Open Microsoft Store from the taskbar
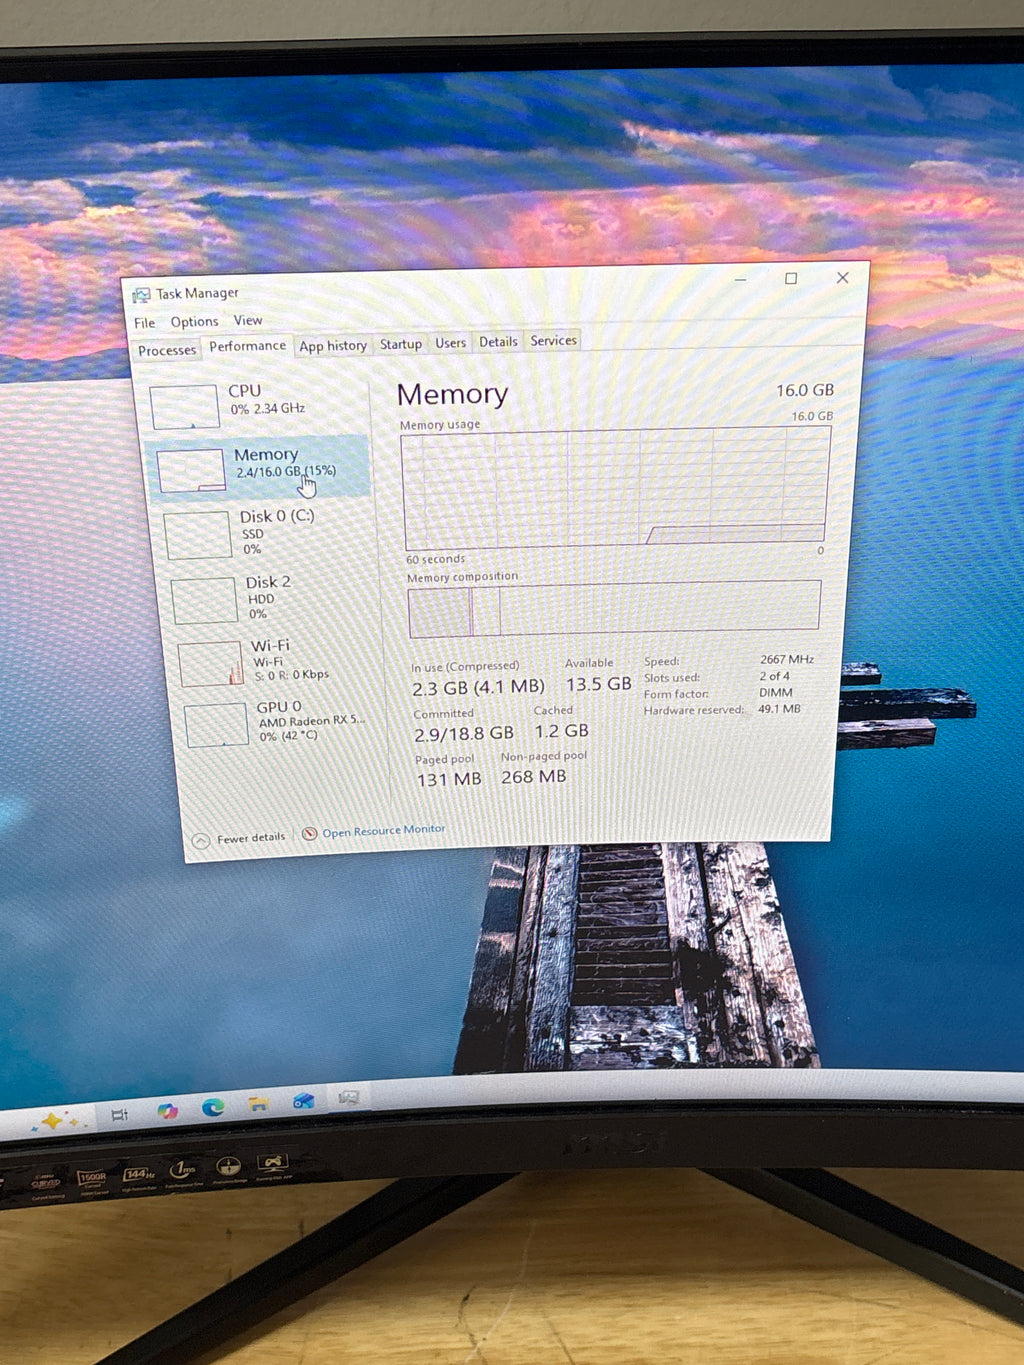 click(303, 1101)
